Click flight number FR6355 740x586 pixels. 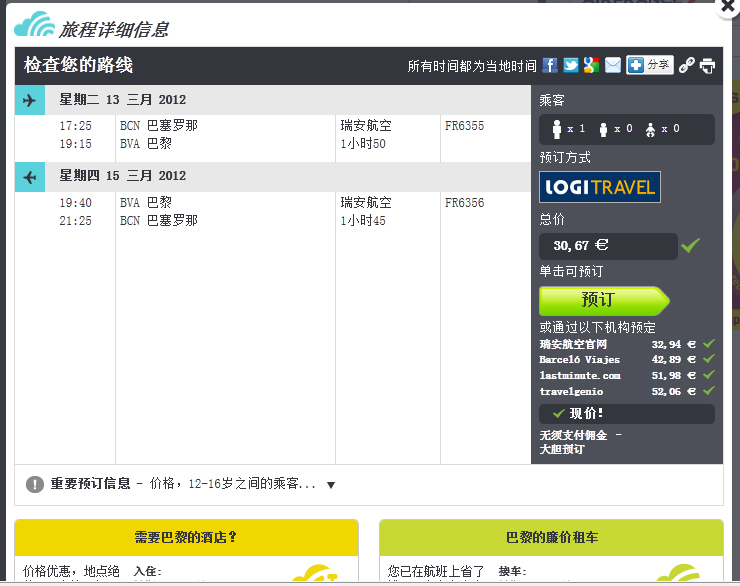click(x=464, y=126)
